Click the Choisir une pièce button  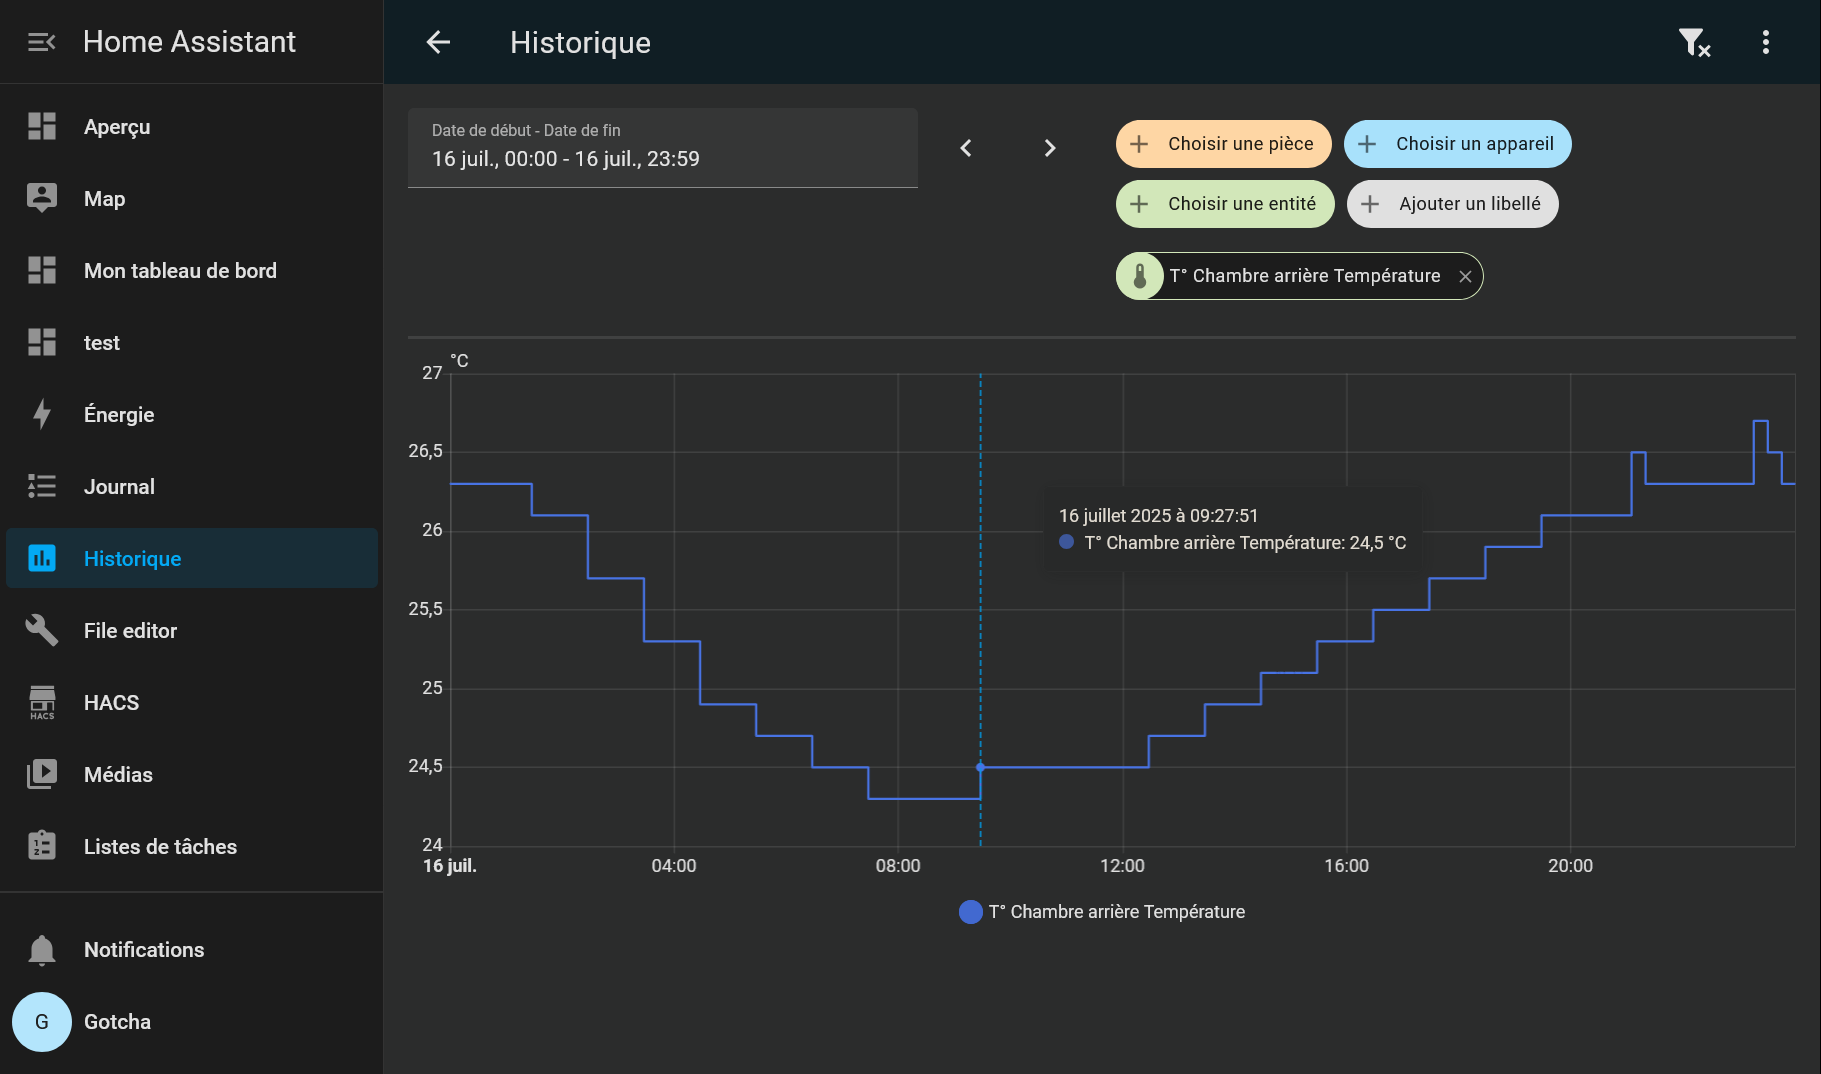tap(1223, 144)
